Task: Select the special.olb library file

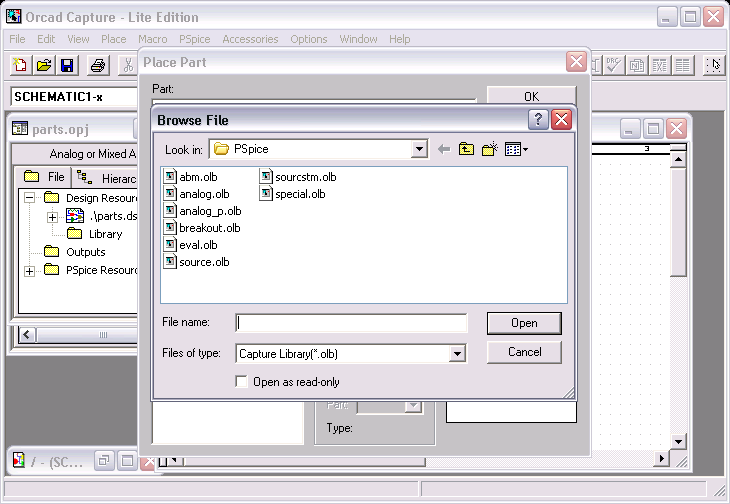Action: point(292,194)
